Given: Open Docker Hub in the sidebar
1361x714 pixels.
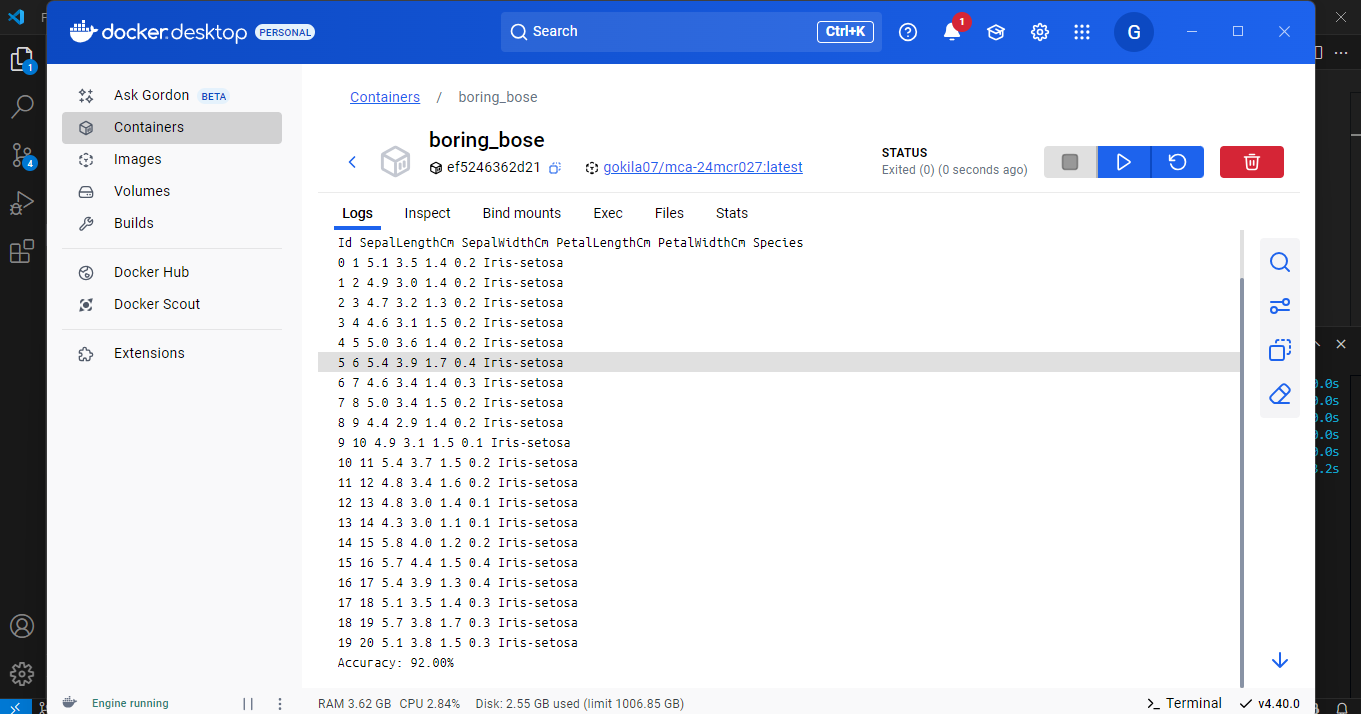Looking at the screenshot, I should pyautogui.click(x=172, y=272).
